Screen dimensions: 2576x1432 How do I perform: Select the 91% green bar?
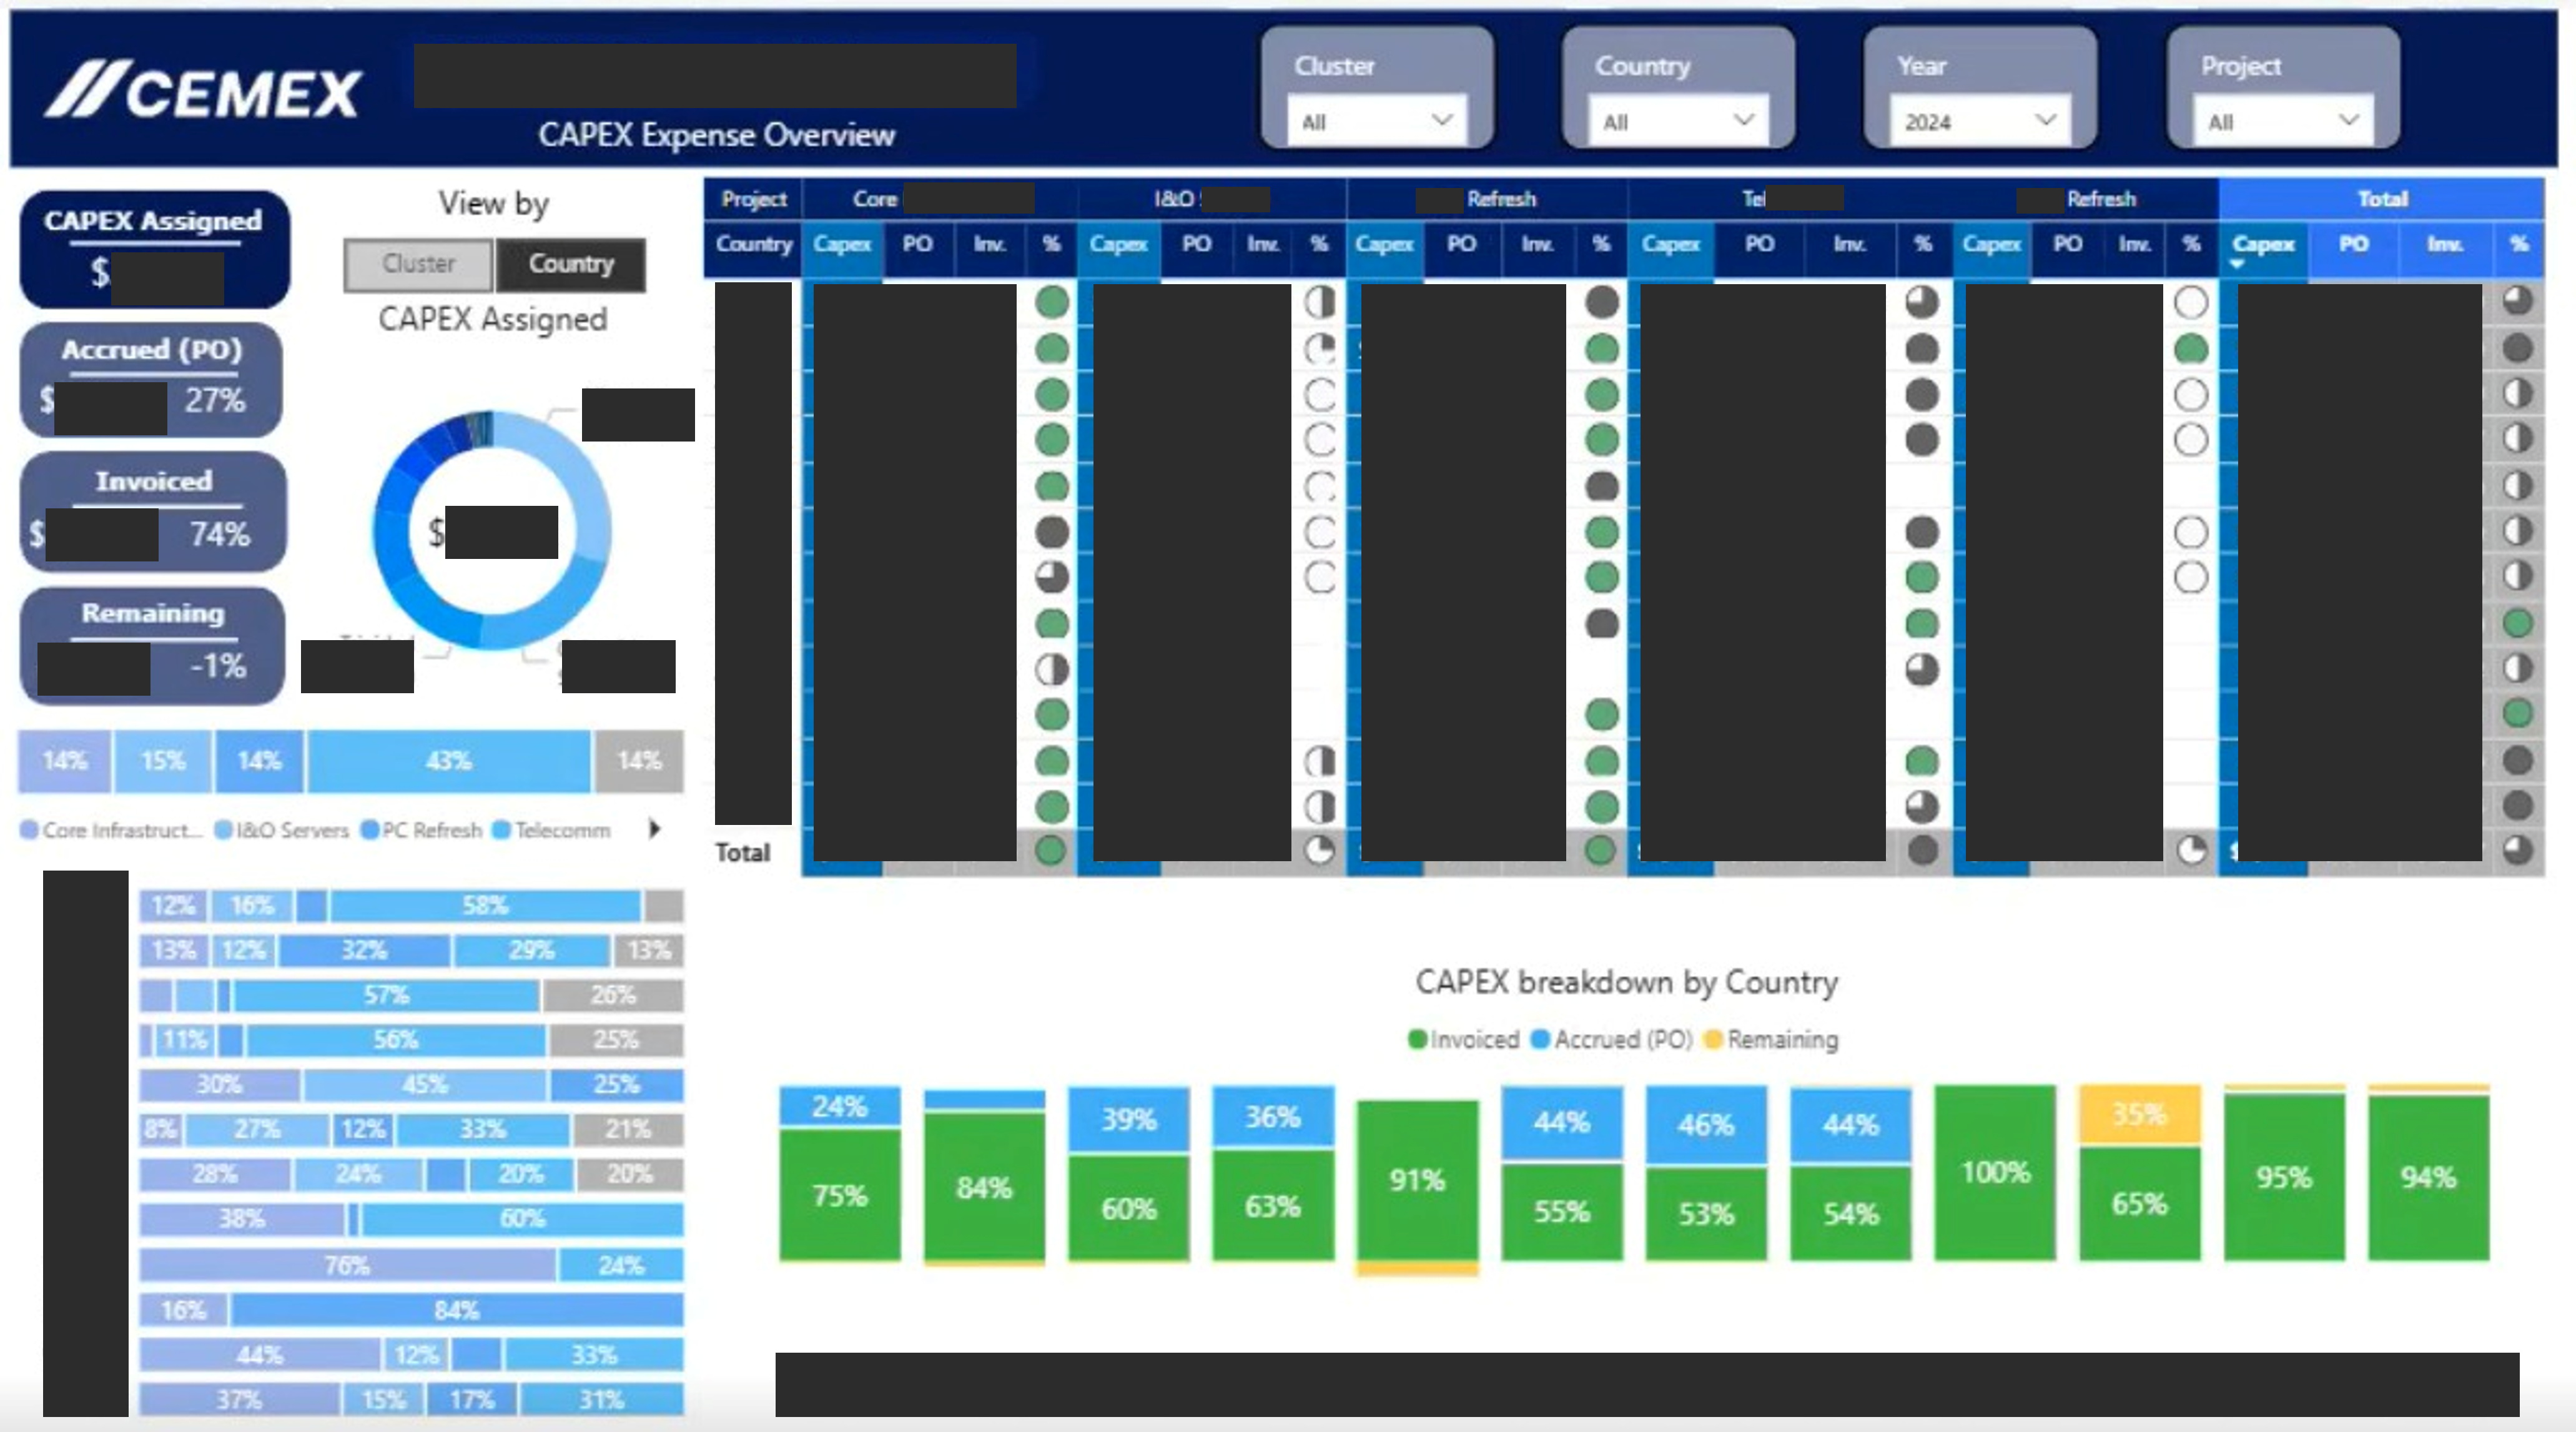pyautogui.click(x=1417, y=1181)
